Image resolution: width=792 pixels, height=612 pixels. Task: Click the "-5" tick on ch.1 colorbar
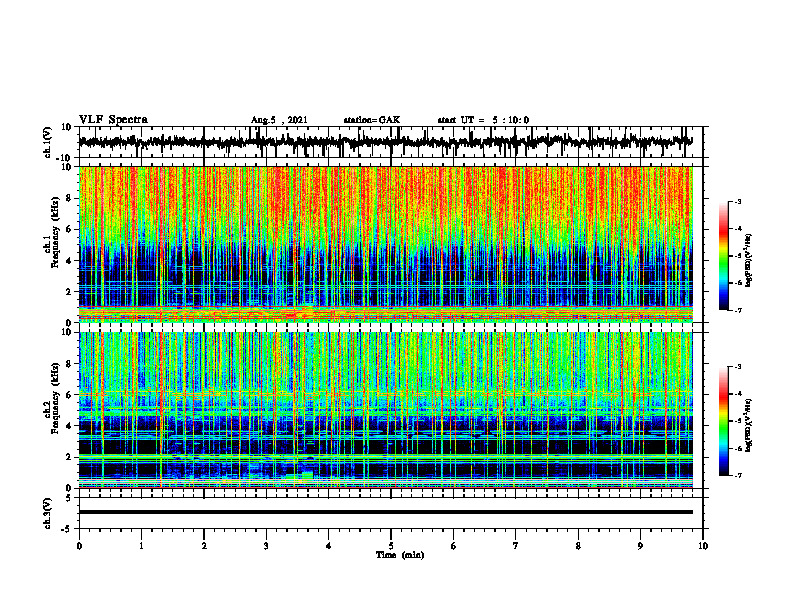(738, 256)
